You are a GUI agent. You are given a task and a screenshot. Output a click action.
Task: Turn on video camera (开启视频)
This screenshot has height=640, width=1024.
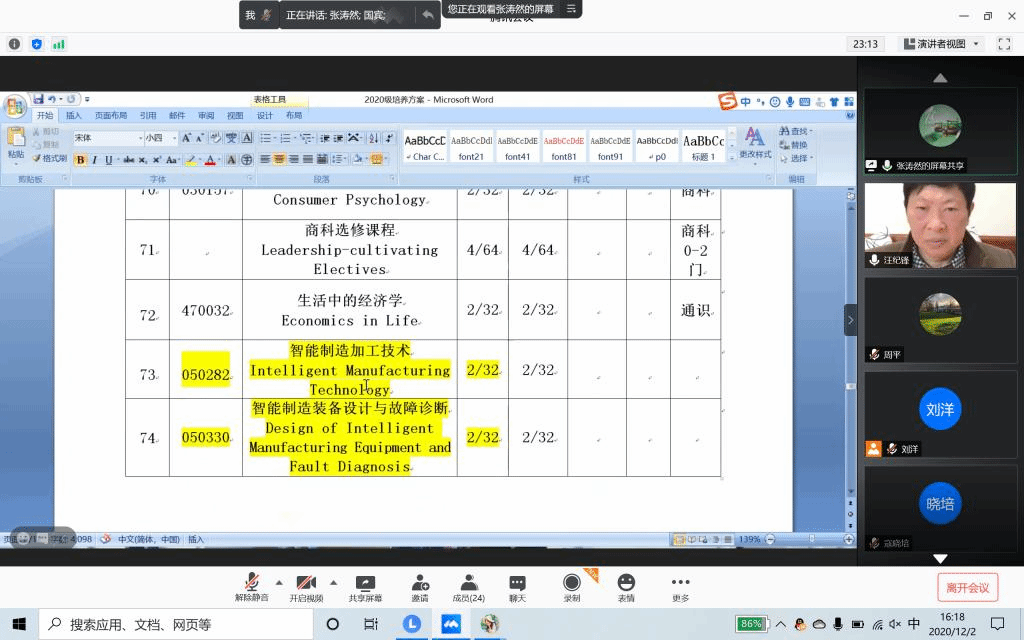coord(306,583)
